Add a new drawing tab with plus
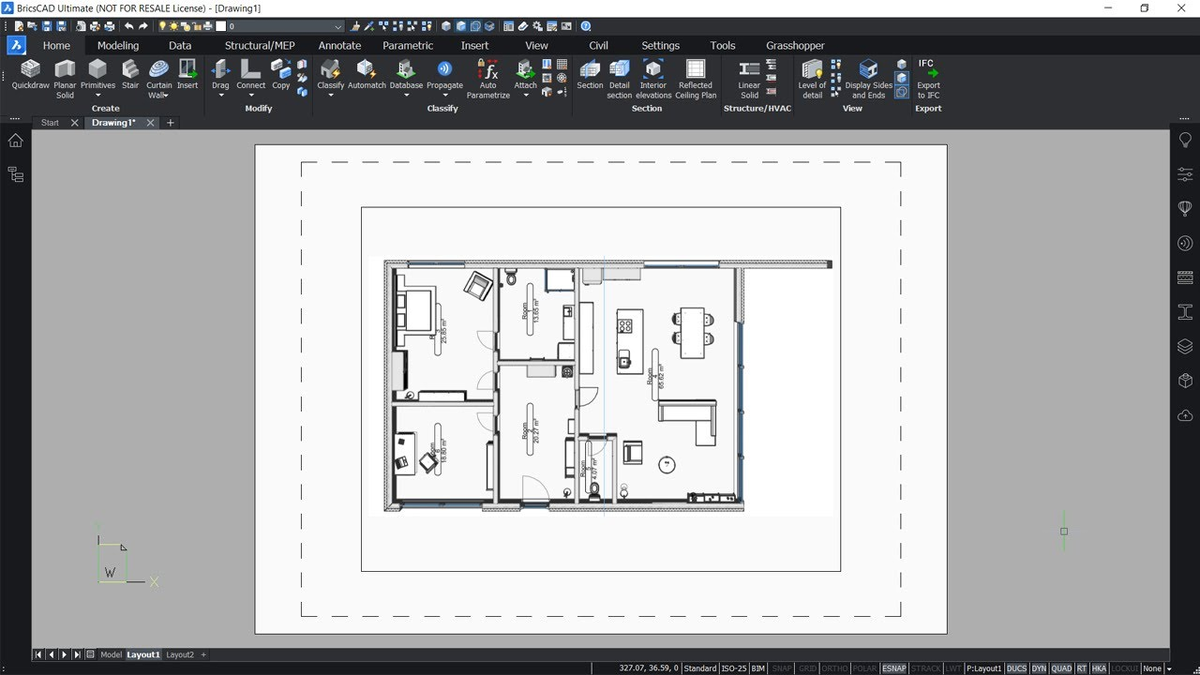Image resolution: width=1200 pixels, height=675 pixels. (171, 123)
